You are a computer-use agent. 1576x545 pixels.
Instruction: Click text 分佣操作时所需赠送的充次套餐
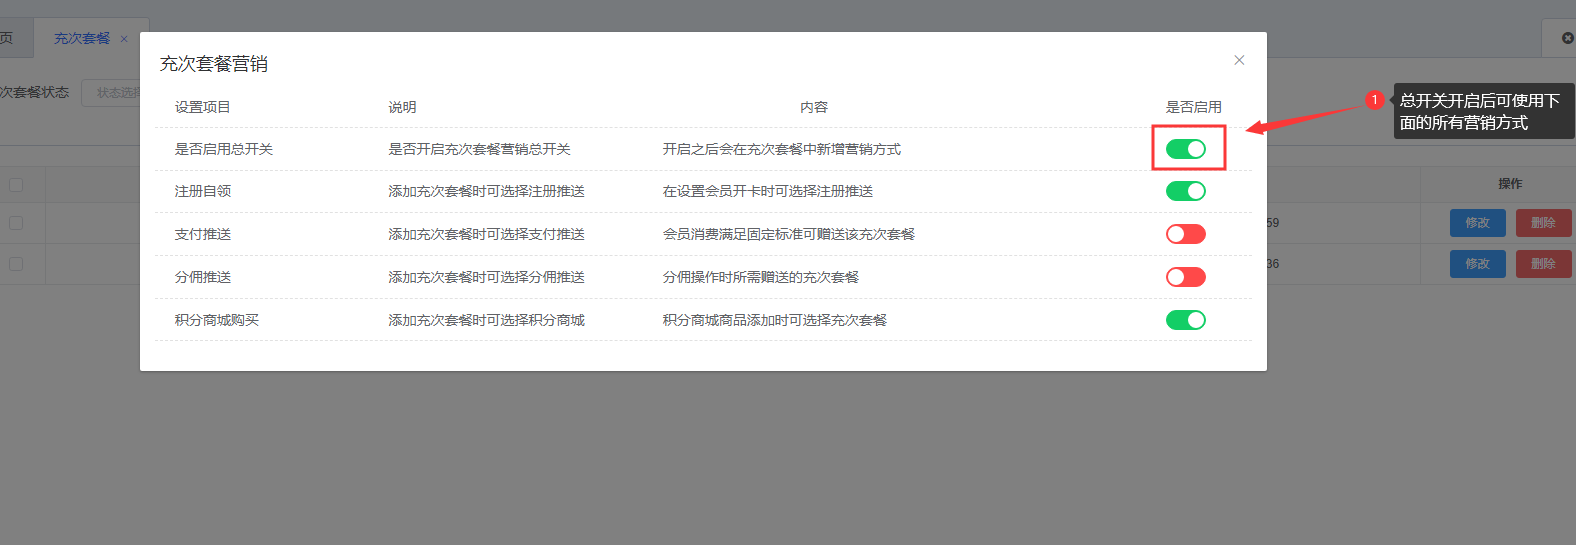point(761,277)
